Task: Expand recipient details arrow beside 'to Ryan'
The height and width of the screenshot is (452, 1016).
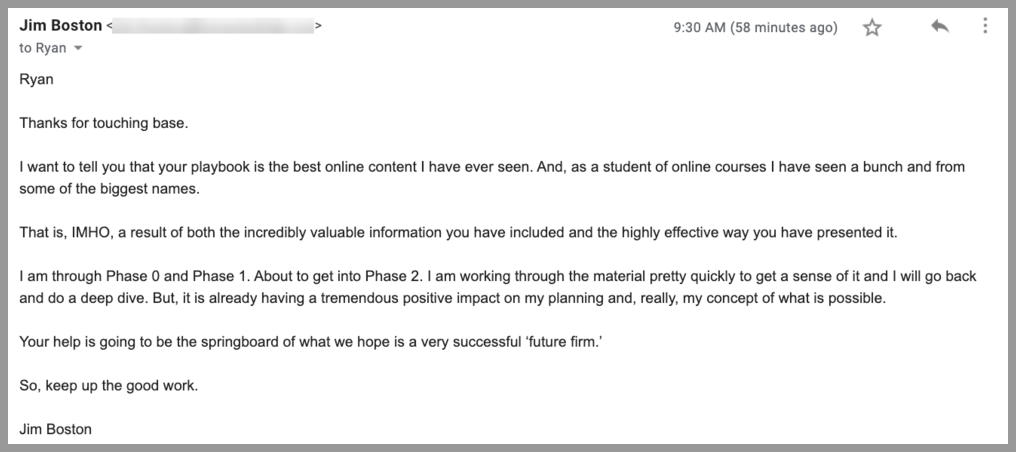Action: point(78,49)
